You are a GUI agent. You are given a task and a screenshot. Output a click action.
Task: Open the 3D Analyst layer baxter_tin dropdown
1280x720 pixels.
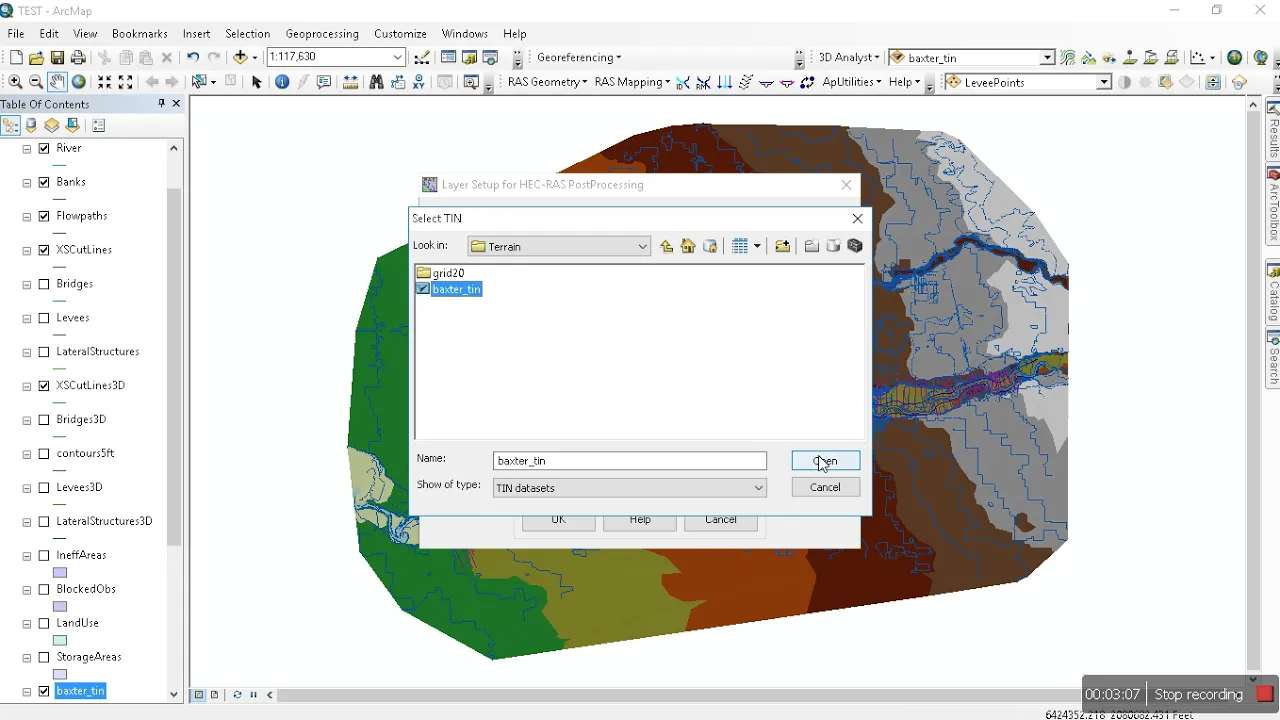[x=1047, y=58]
